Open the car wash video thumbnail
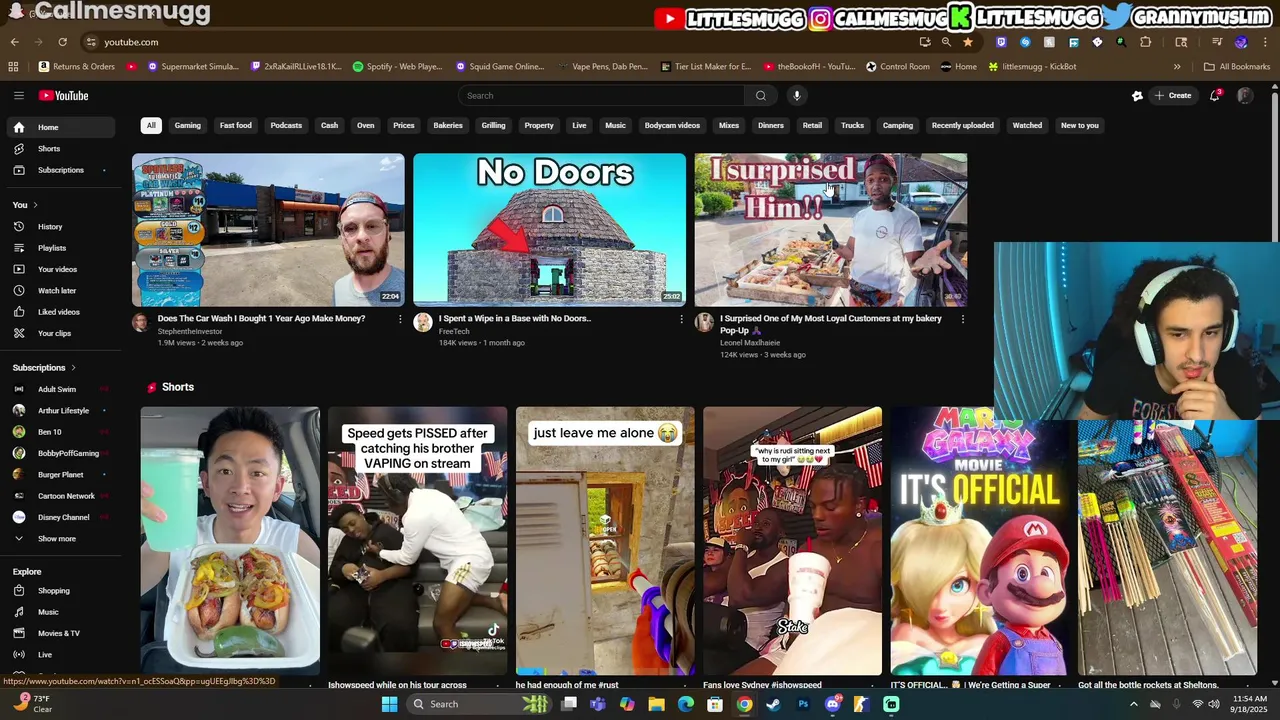 (268, 230)
